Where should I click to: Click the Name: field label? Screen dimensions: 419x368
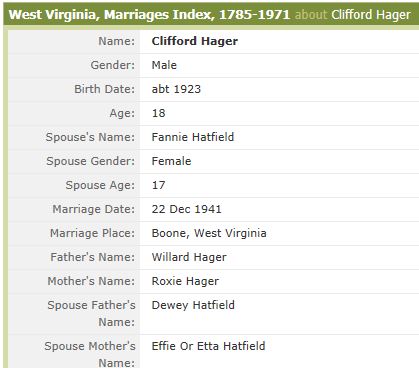pos(117,41)
